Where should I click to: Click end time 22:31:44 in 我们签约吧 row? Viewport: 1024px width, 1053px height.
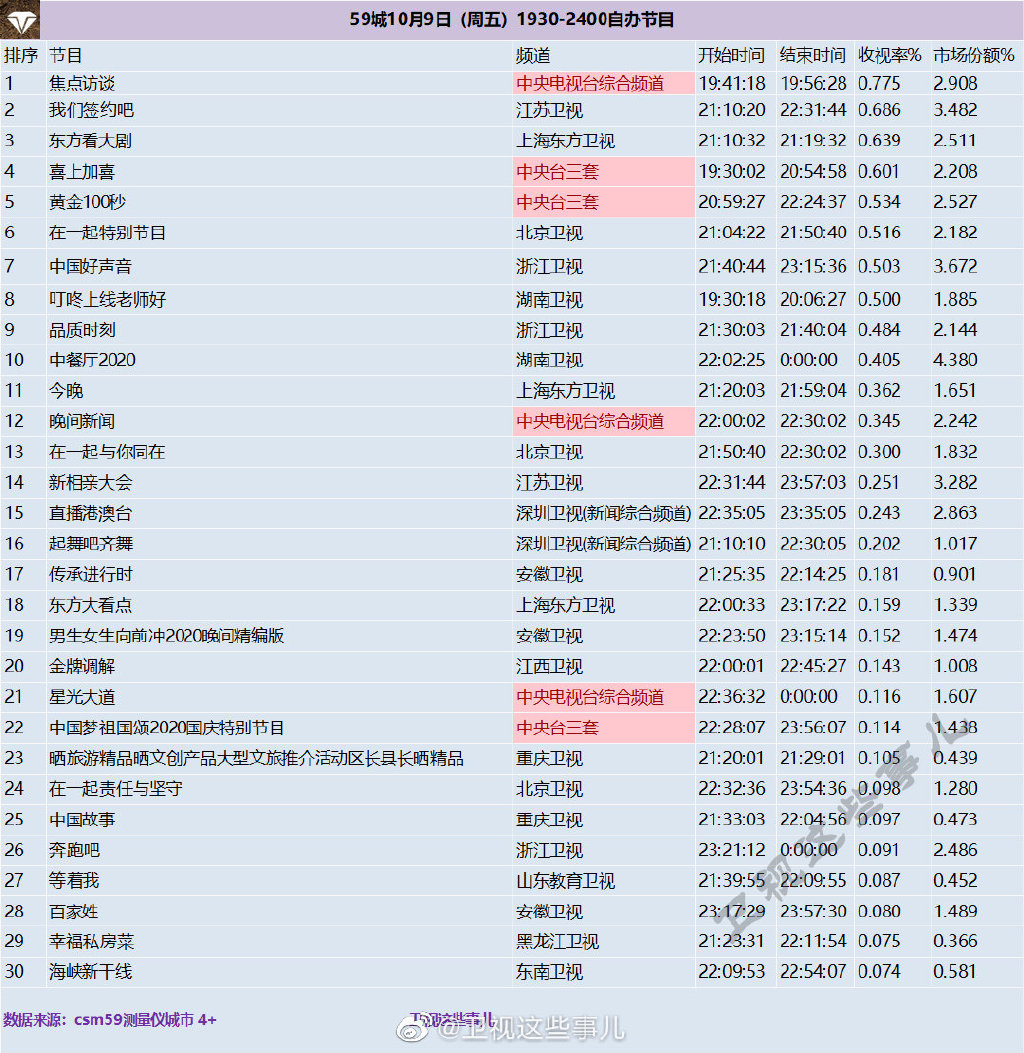pos(813,110)
